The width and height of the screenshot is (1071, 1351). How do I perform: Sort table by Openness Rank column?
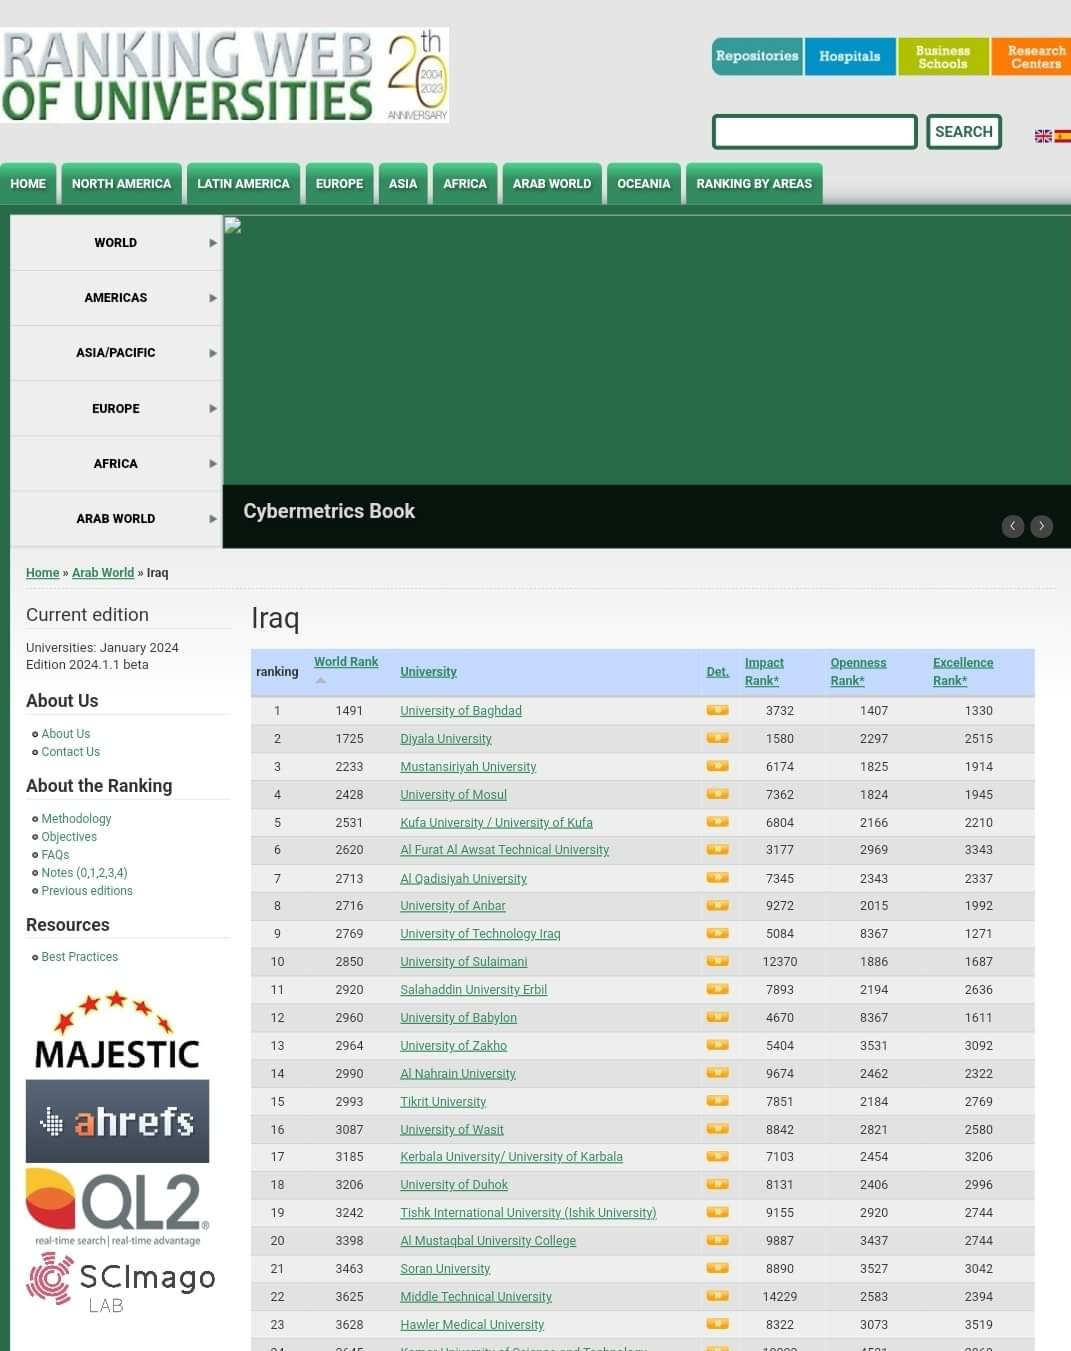click(x=858, y=671)
